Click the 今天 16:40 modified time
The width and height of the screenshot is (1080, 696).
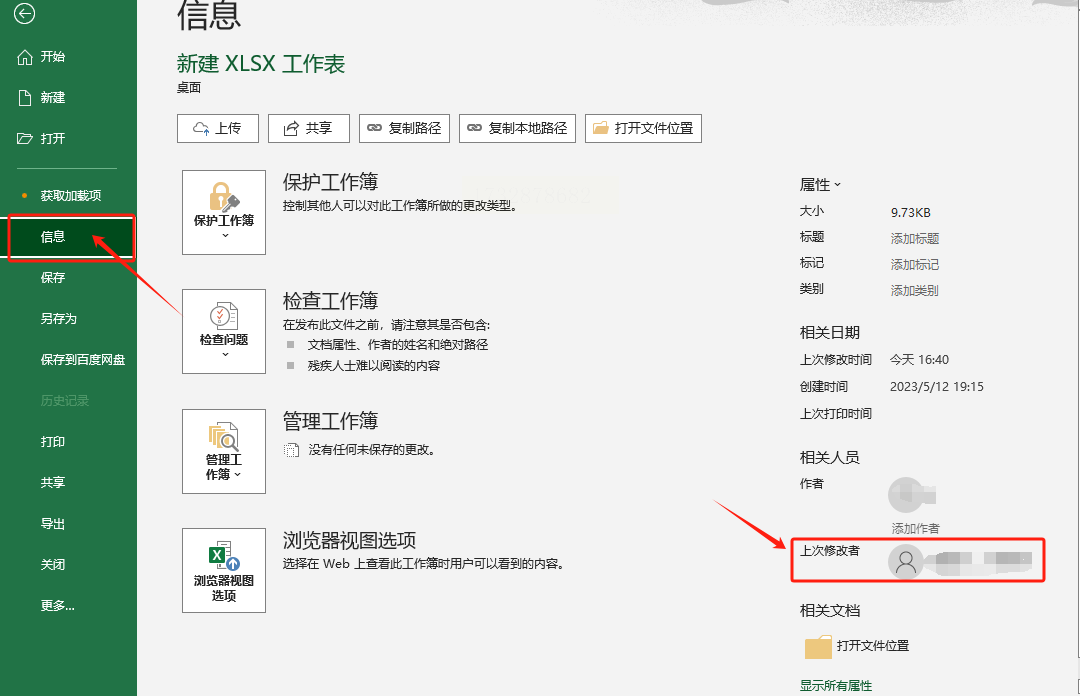[920, 360]
